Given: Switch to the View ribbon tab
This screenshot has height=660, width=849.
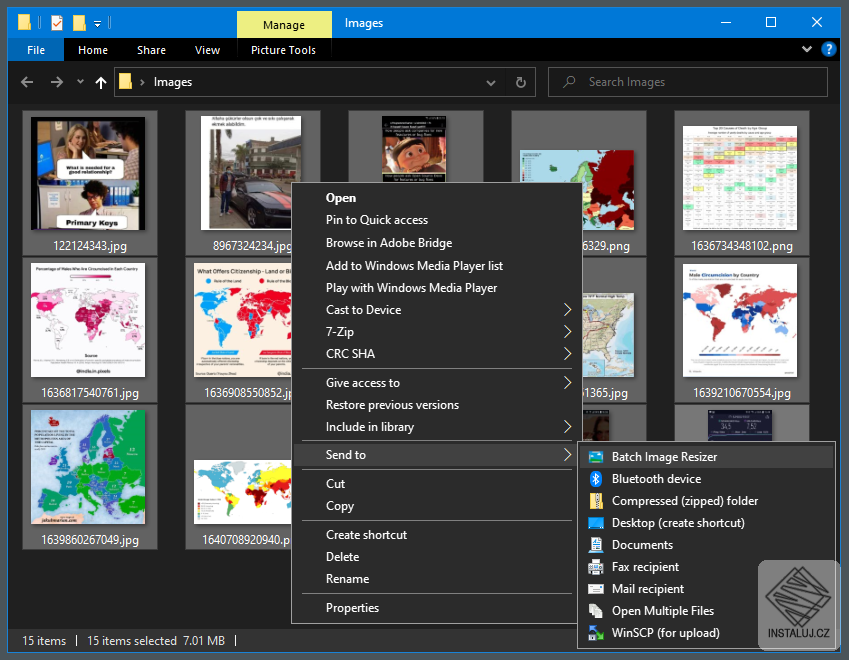Looking at the screenshot, I should (x=207, y=50).
